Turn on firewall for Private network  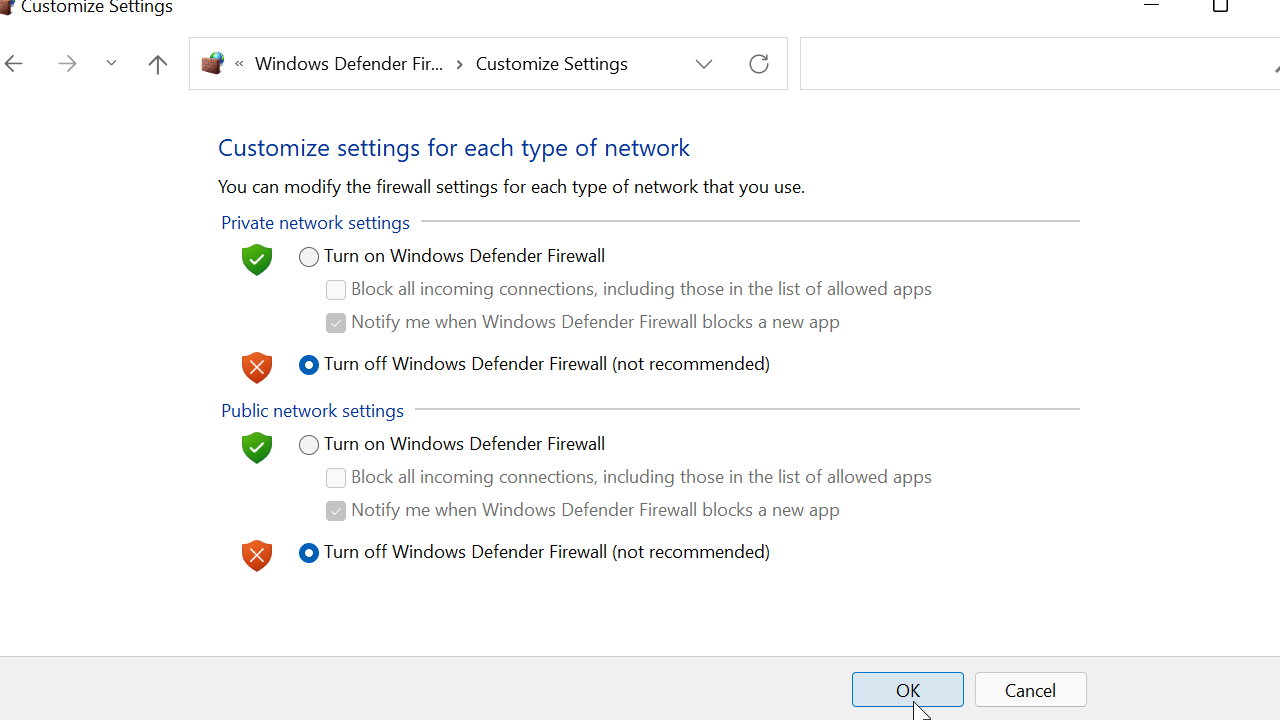pyautogui.click(x=309, y=257)
